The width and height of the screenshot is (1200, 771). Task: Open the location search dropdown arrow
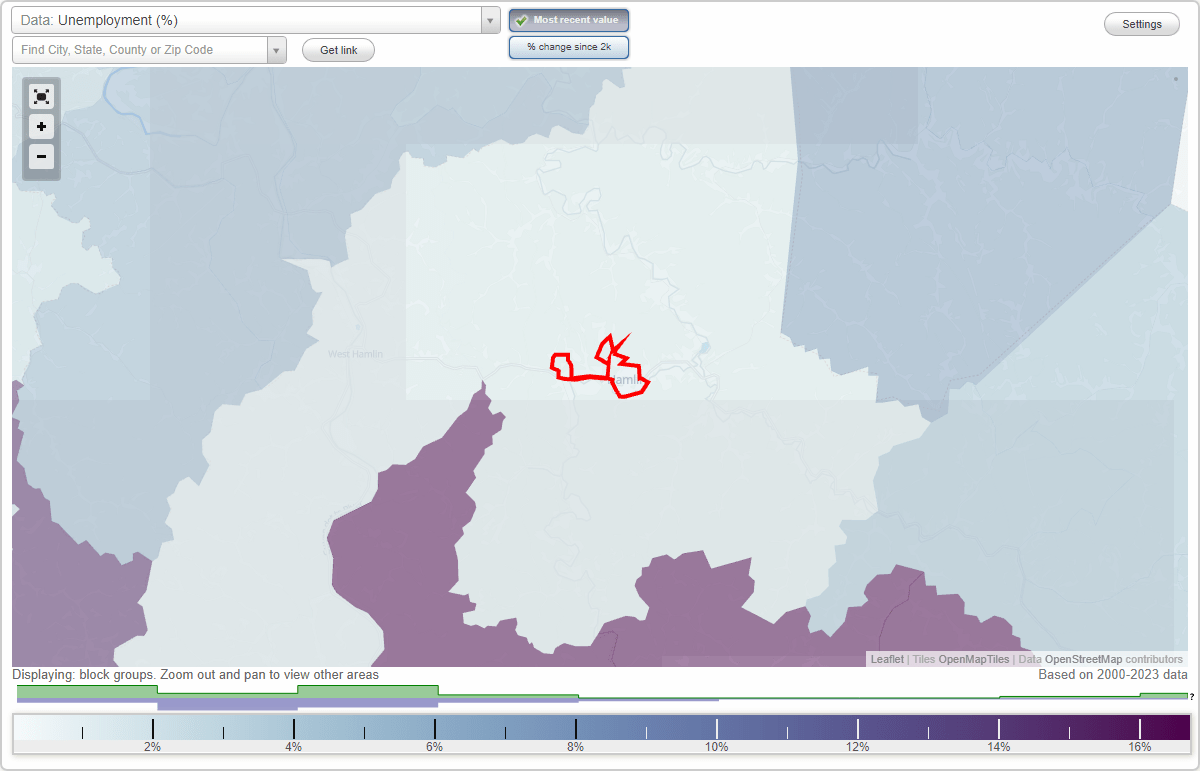point(277,50)
